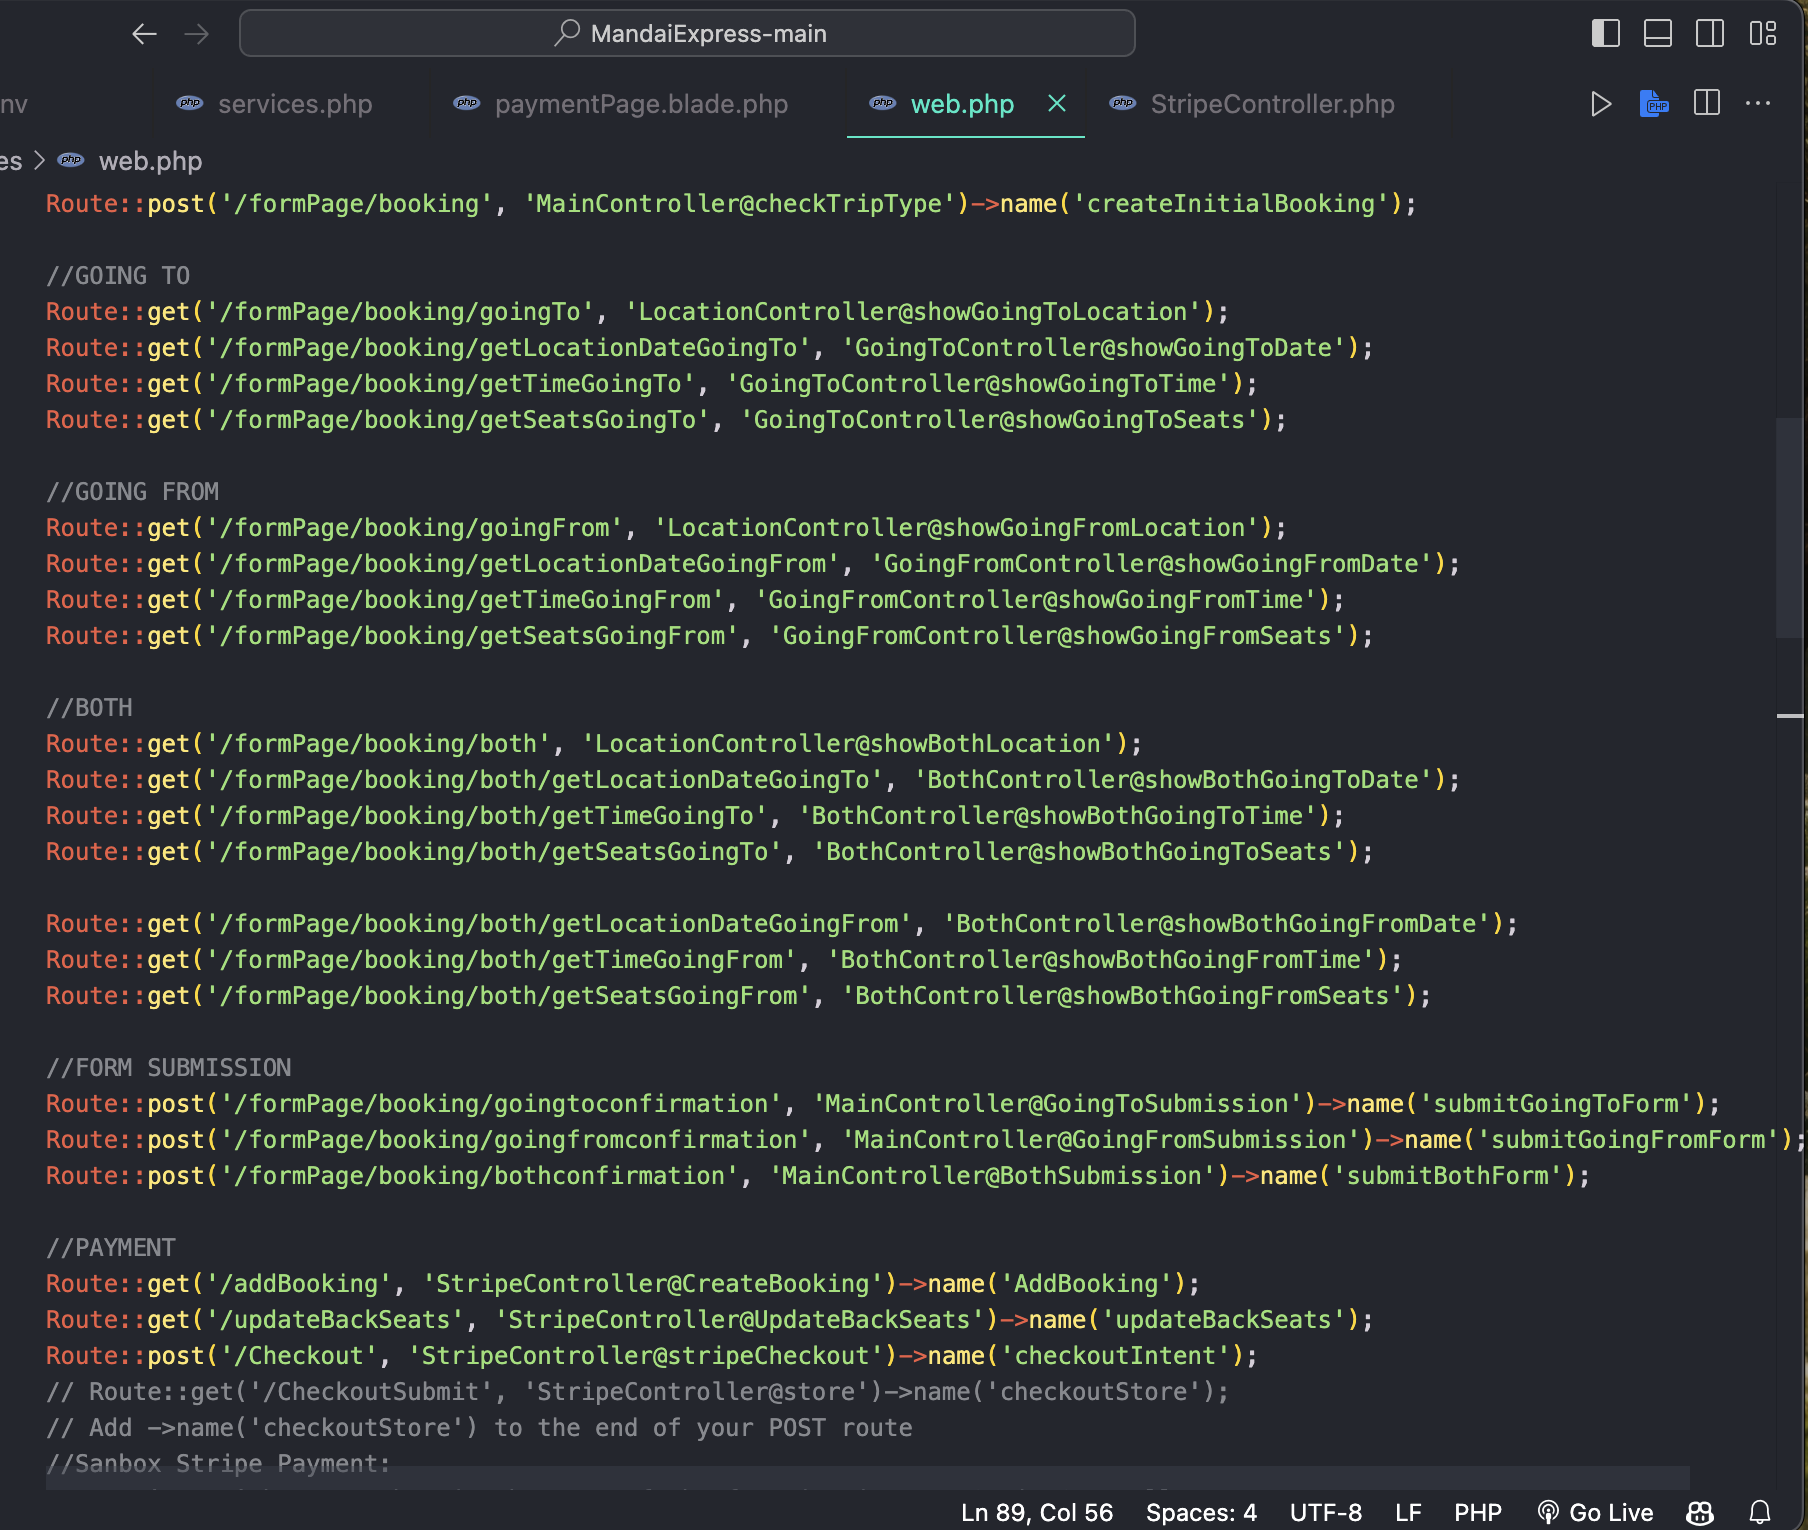Toggle the bottom panel layout icon

(1658, 33)
